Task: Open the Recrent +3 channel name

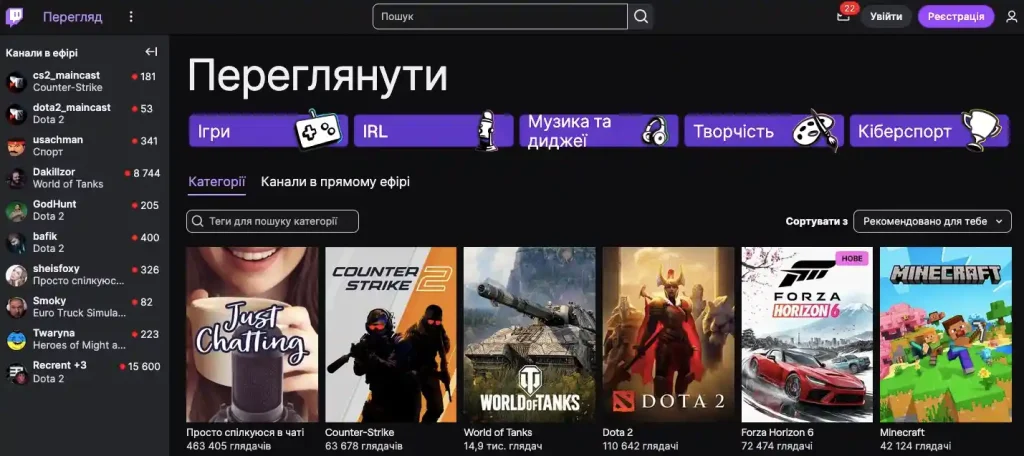Action: click(60, 365)
